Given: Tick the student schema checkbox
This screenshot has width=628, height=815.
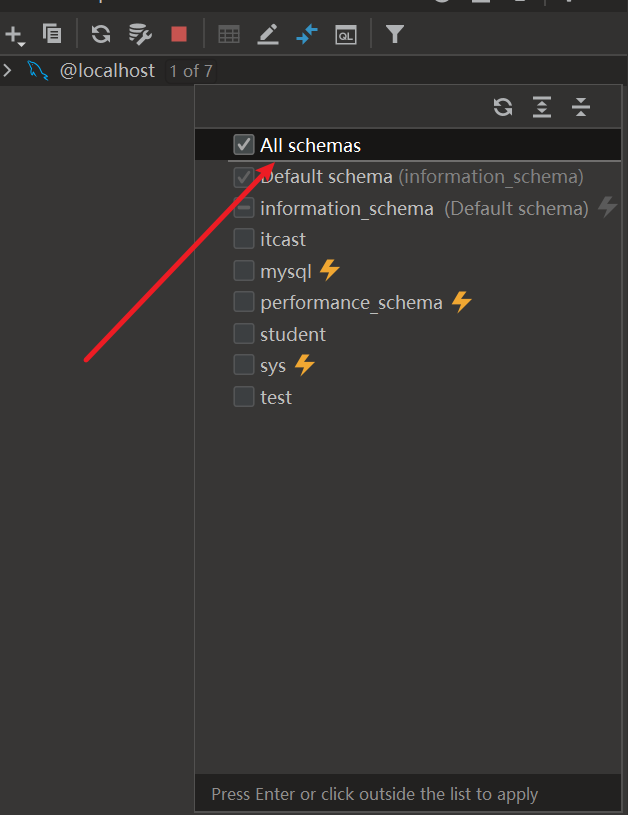Looking at the screenshot, I should [244, 334].
